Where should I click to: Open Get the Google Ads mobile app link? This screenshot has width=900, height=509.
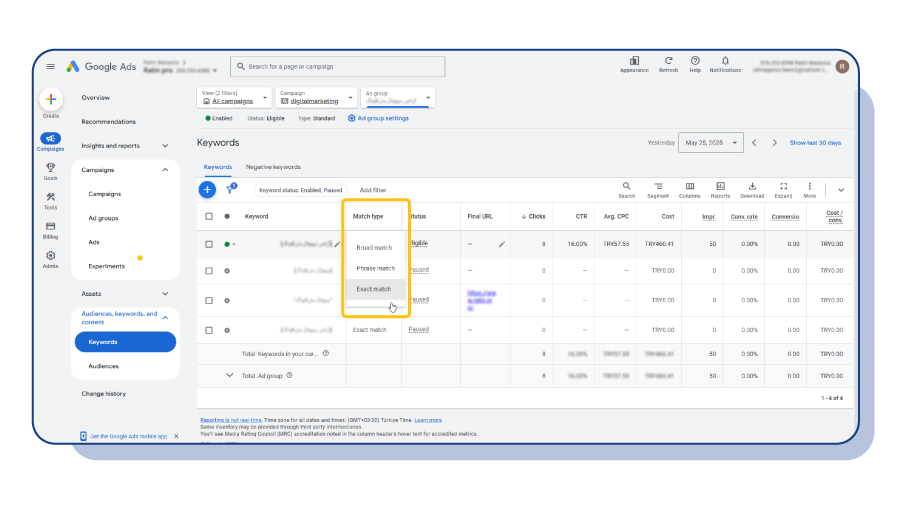click(x=129, y=437)
